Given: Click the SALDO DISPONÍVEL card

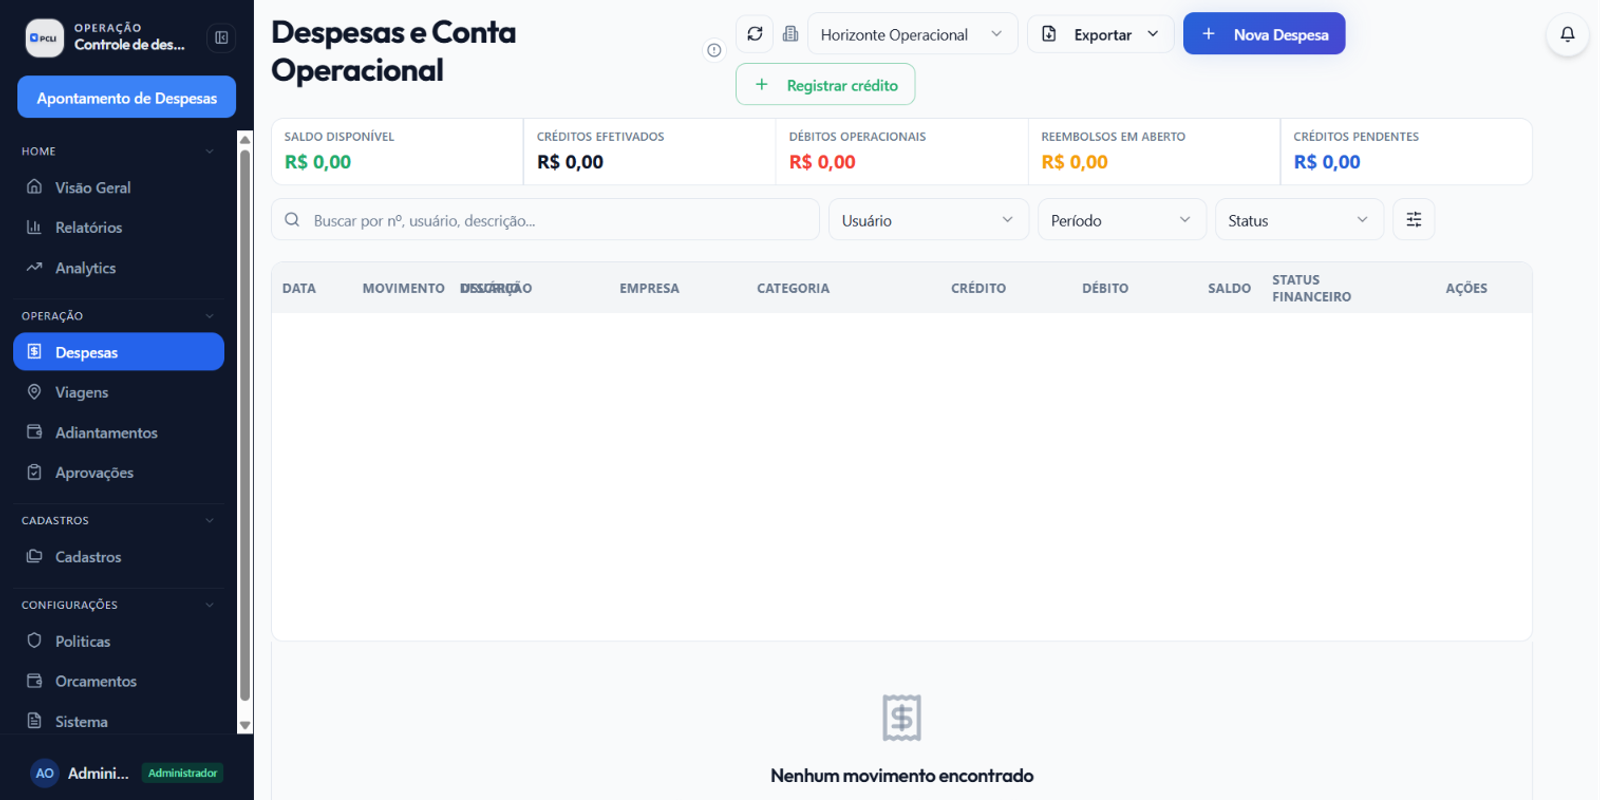Looking at the screenshot, I should tap(397, 152).
